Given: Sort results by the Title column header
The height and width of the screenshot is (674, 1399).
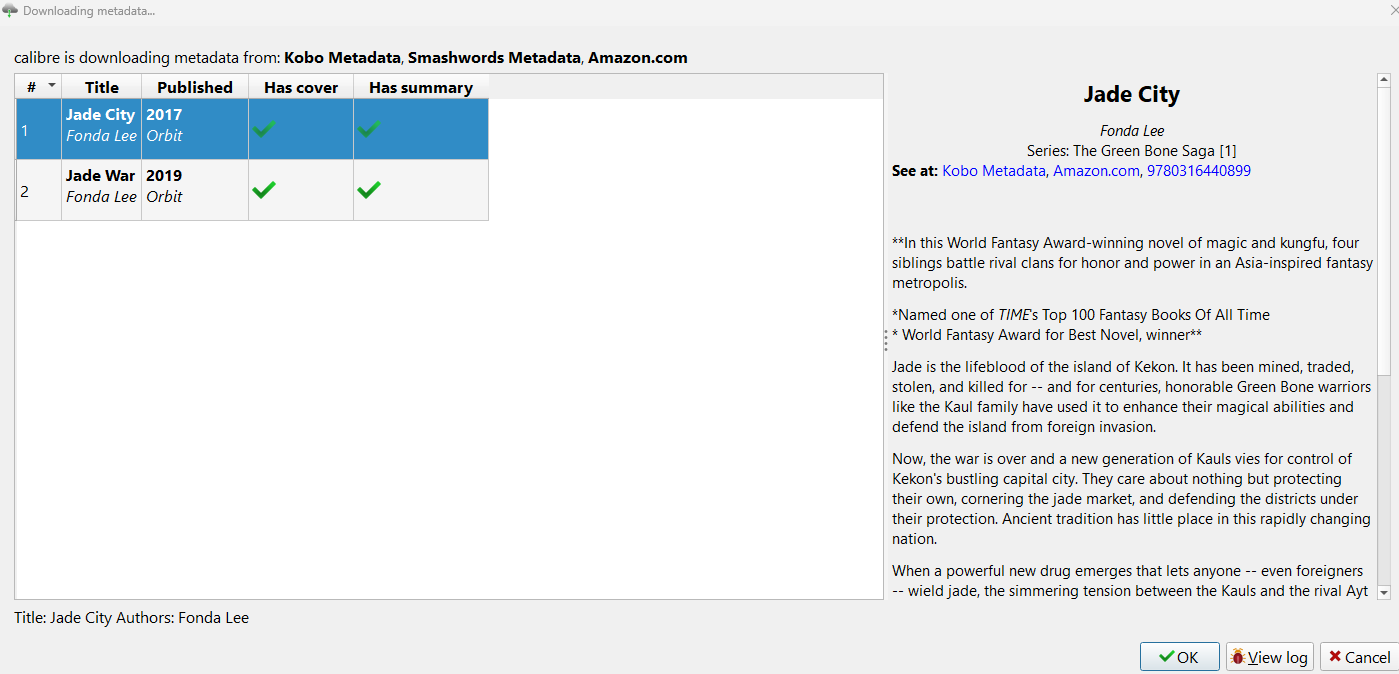Looking at the screenshot, I should pyautogui.click(x=101, y=87).
